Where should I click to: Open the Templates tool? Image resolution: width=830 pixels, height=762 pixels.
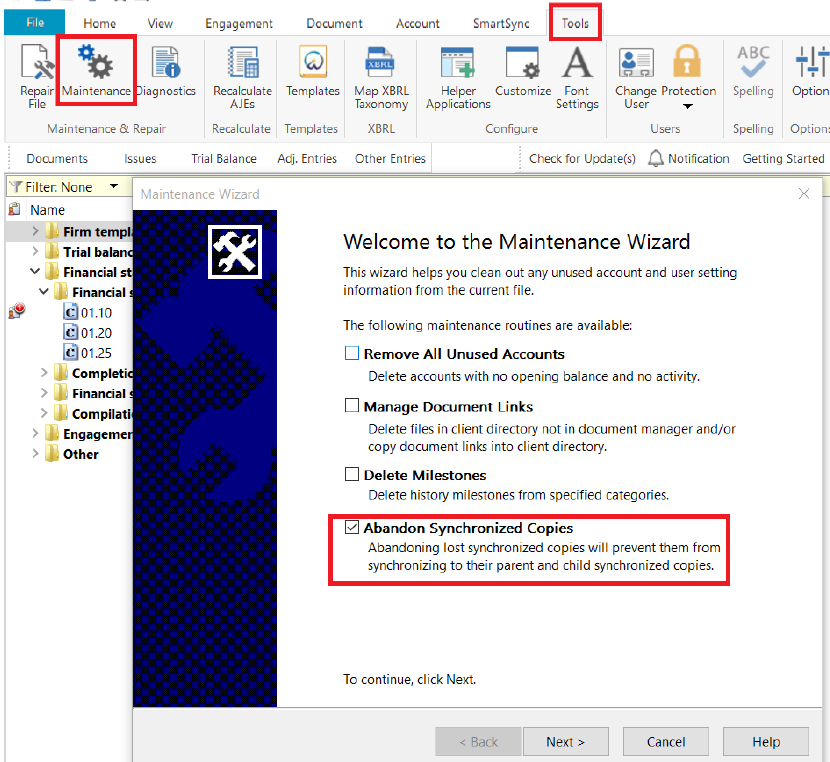[312, 71]
